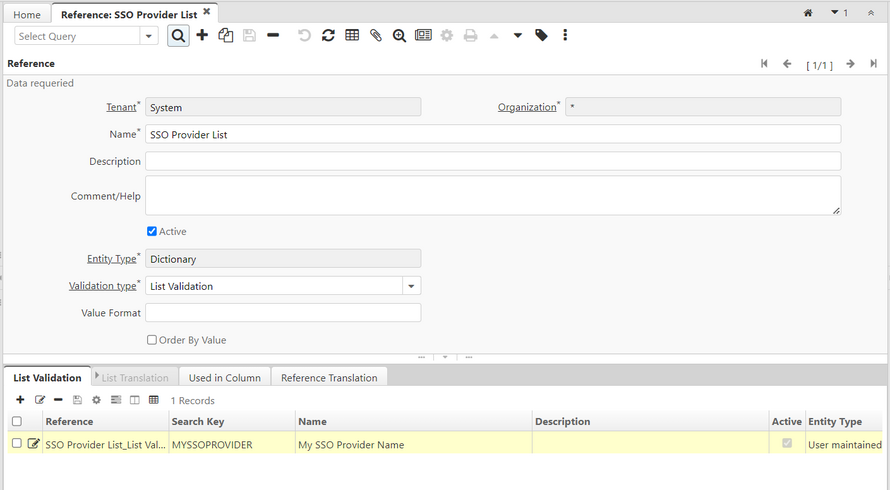
Task: Click into the Description text field
Action: click(x=492, y=161)
